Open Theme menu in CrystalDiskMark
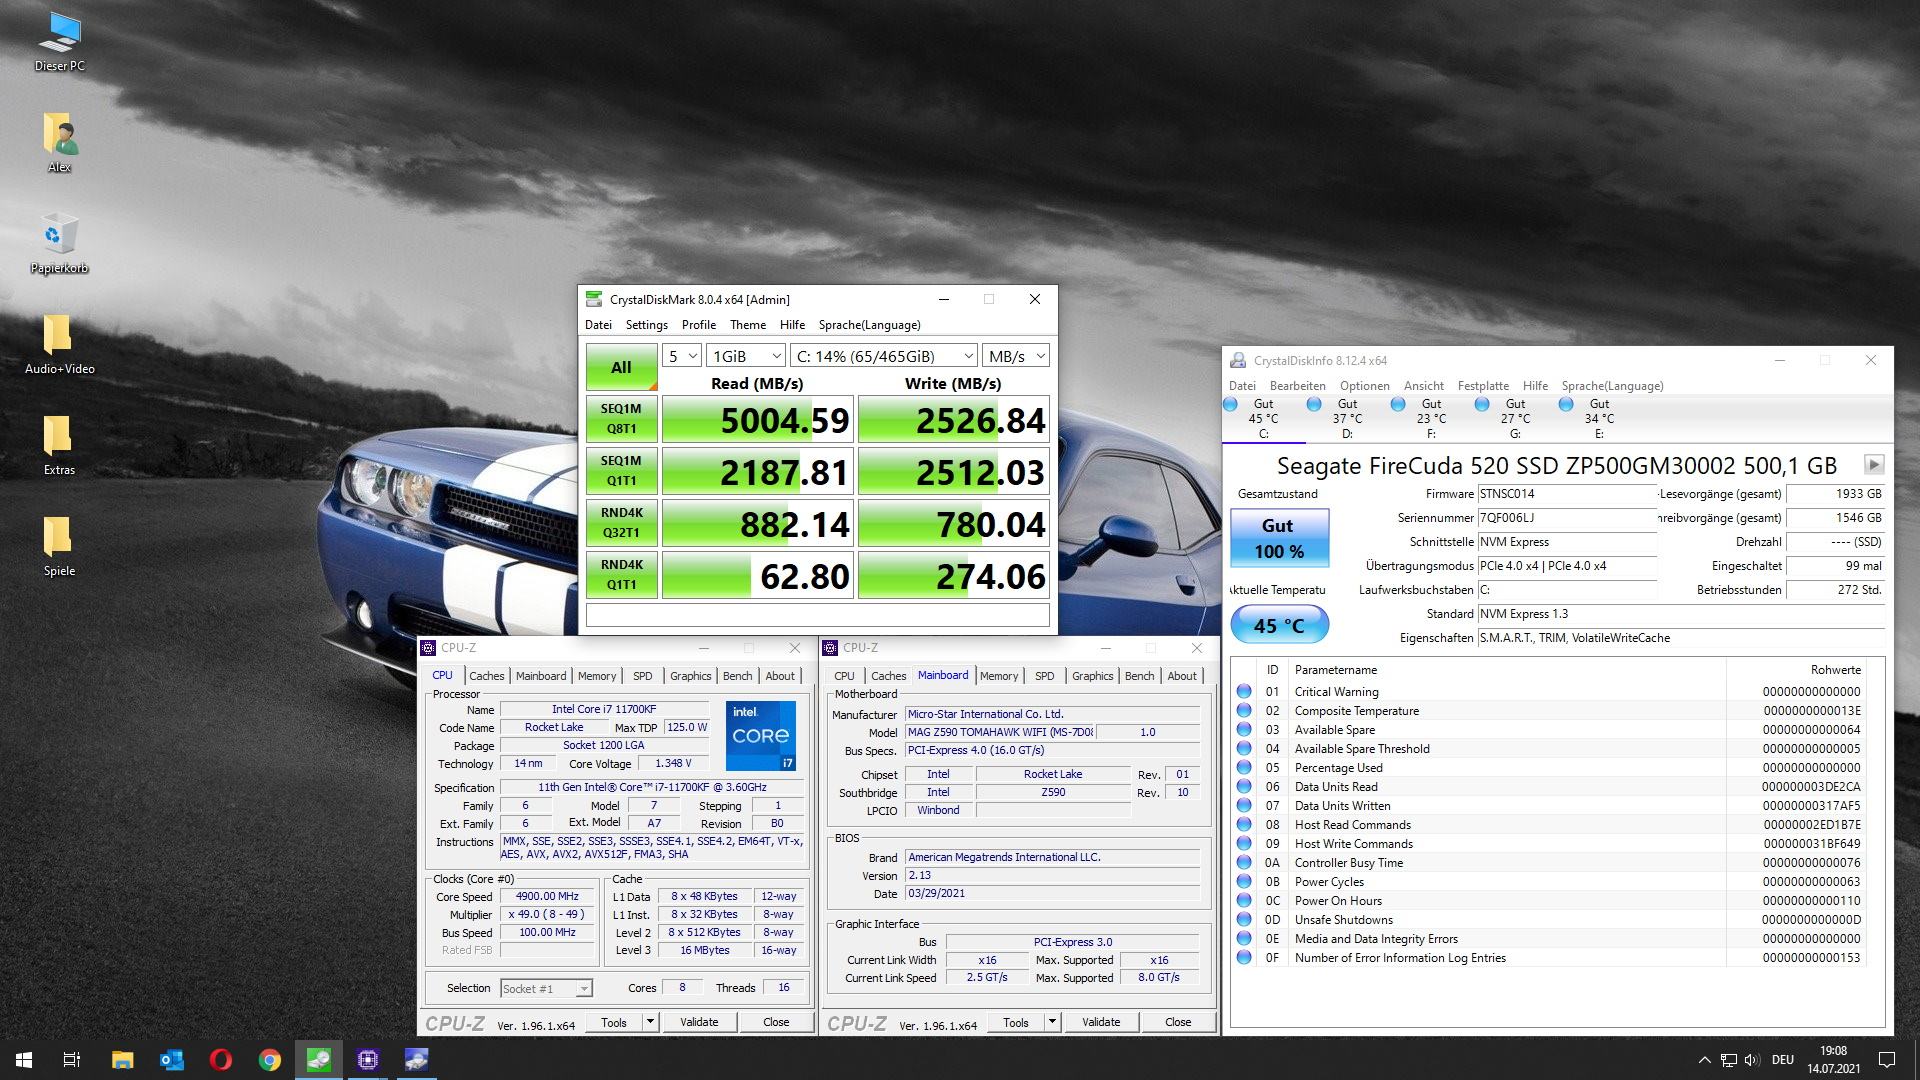Image resolution: width=1920 pixels, height=1080 pixels. click(748, 325)
